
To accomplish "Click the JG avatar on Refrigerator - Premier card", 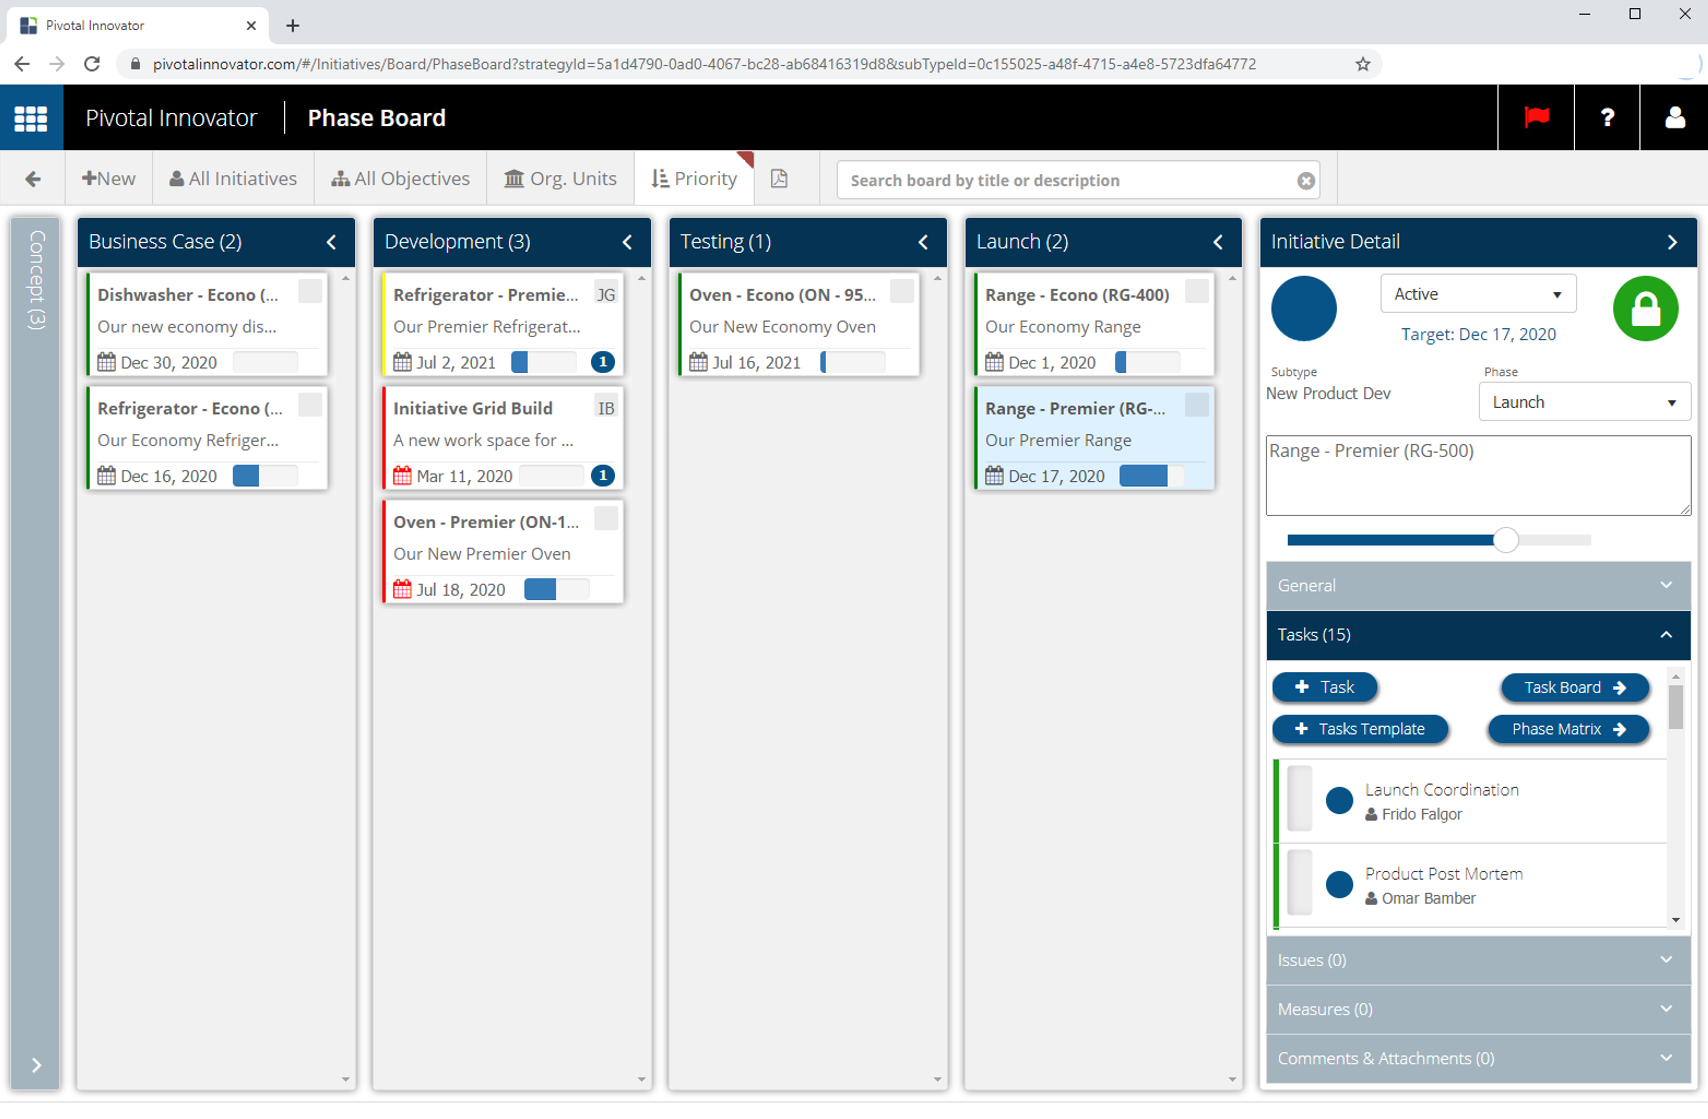I will click(606, 294).
